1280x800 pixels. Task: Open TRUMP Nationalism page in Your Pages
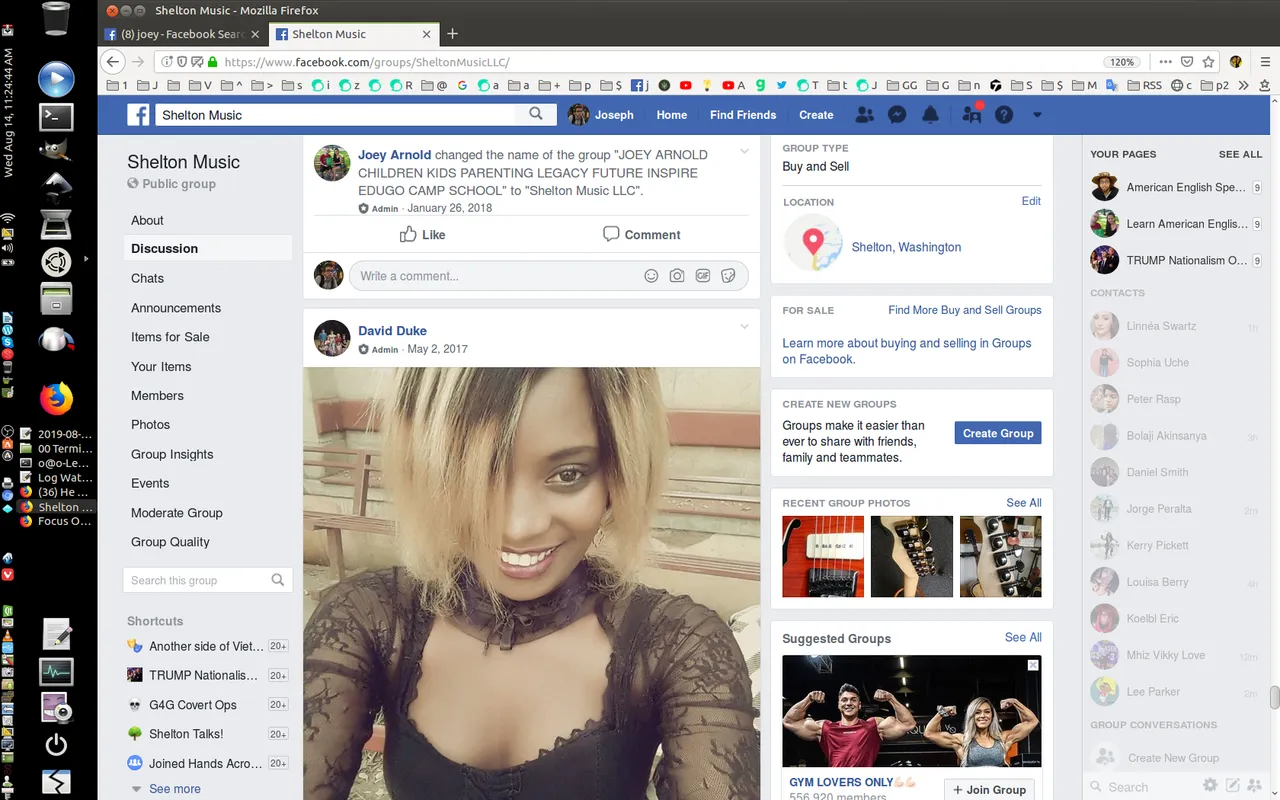pos(1176,260)
